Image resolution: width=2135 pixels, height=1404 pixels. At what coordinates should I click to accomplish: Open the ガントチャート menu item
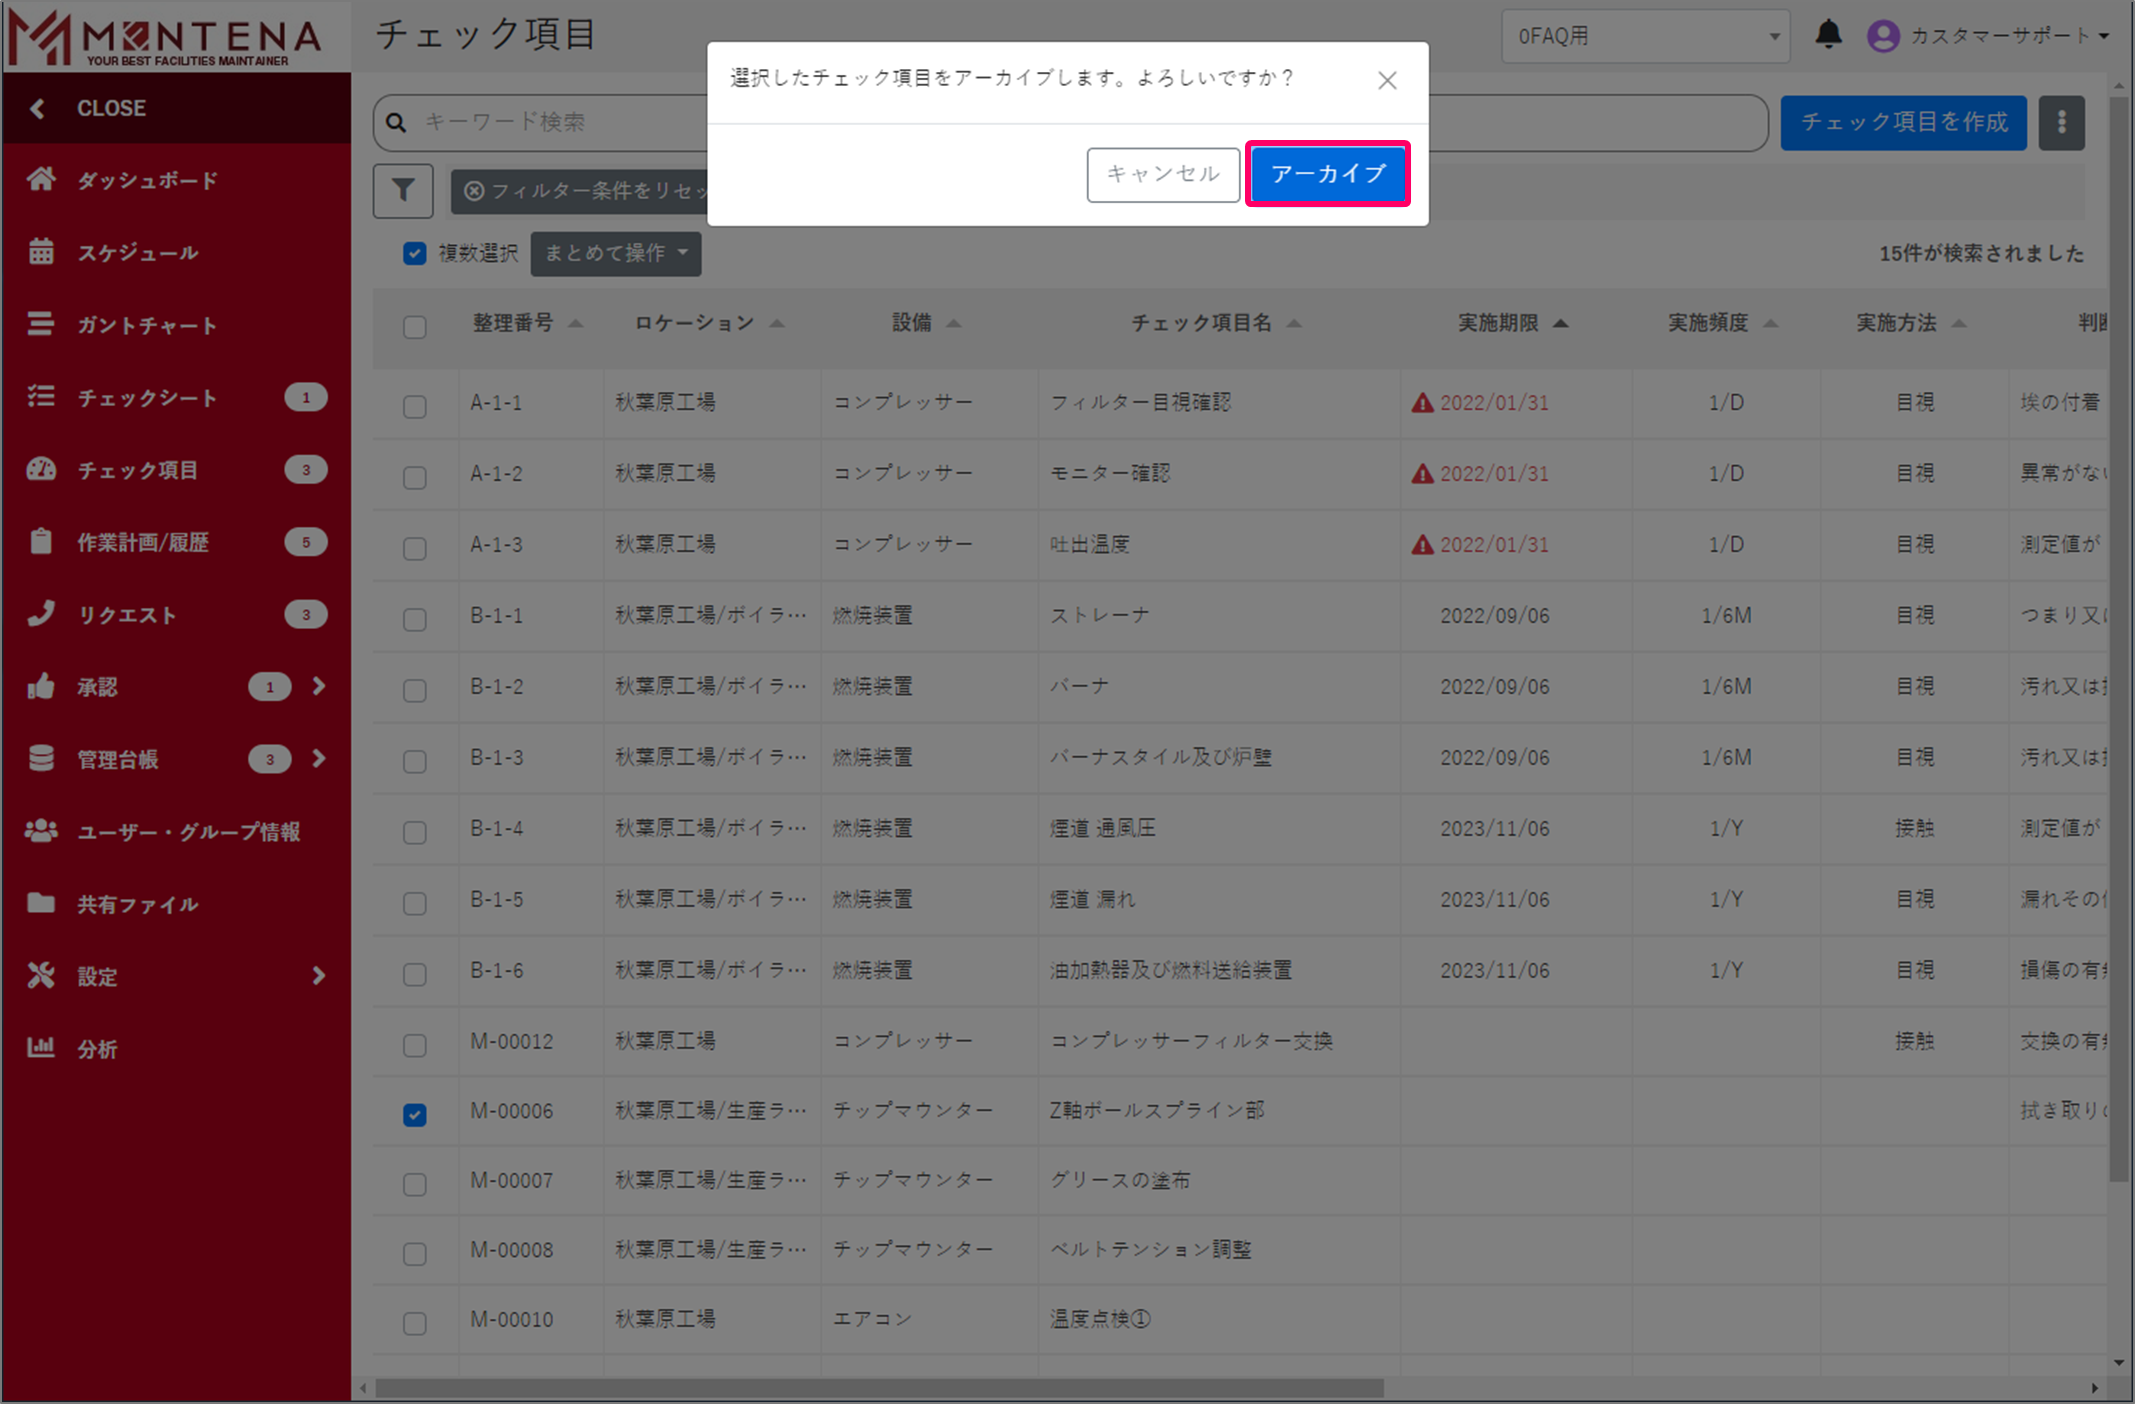coord(147,325)
